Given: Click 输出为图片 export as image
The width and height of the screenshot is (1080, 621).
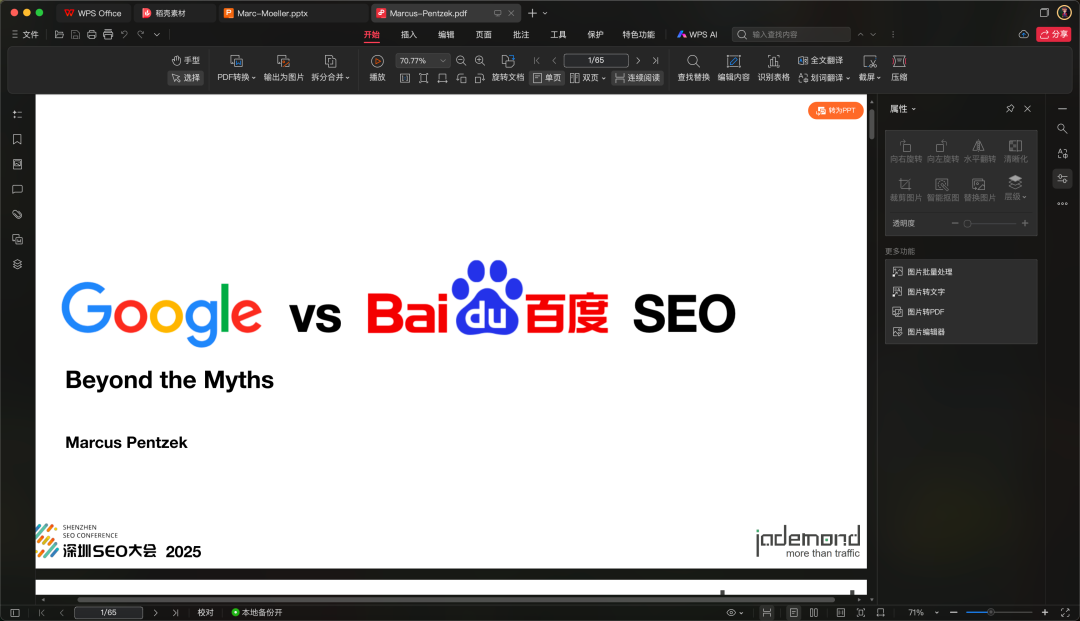Looking at the screenshot, I should point(283,69).
